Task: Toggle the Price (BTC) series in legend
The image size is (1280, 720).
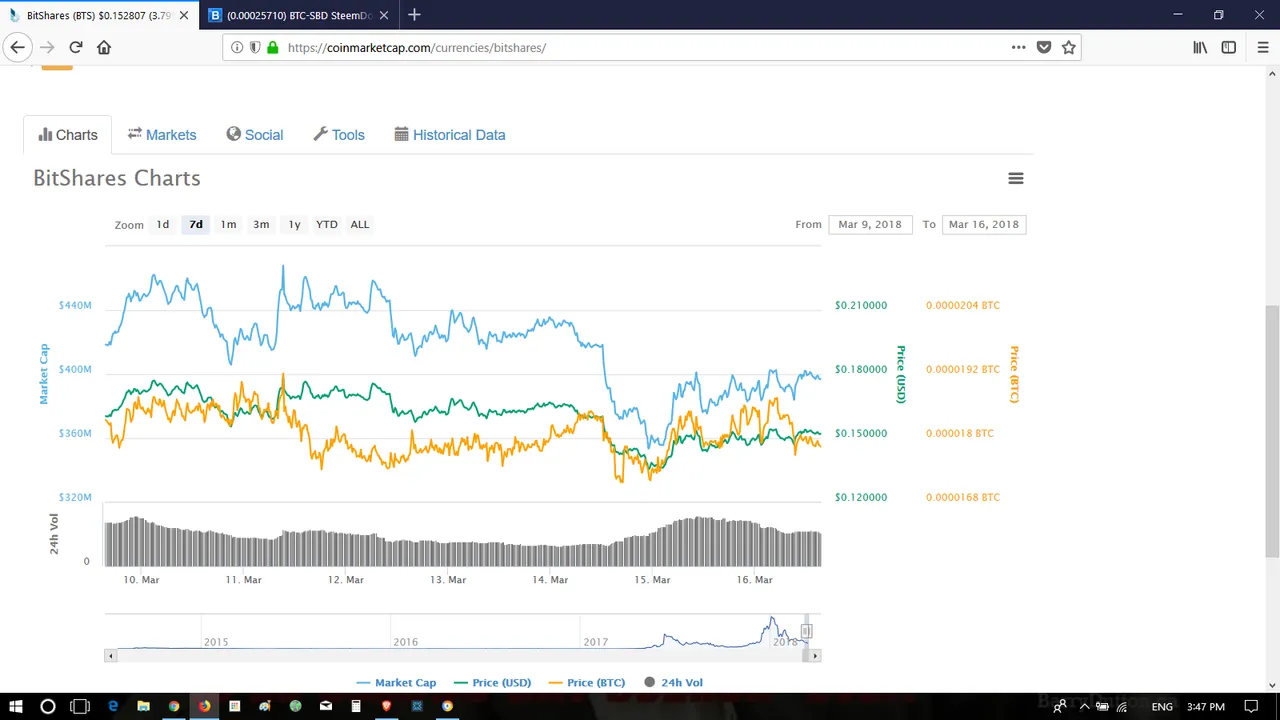Action: (x=587, y=682)
